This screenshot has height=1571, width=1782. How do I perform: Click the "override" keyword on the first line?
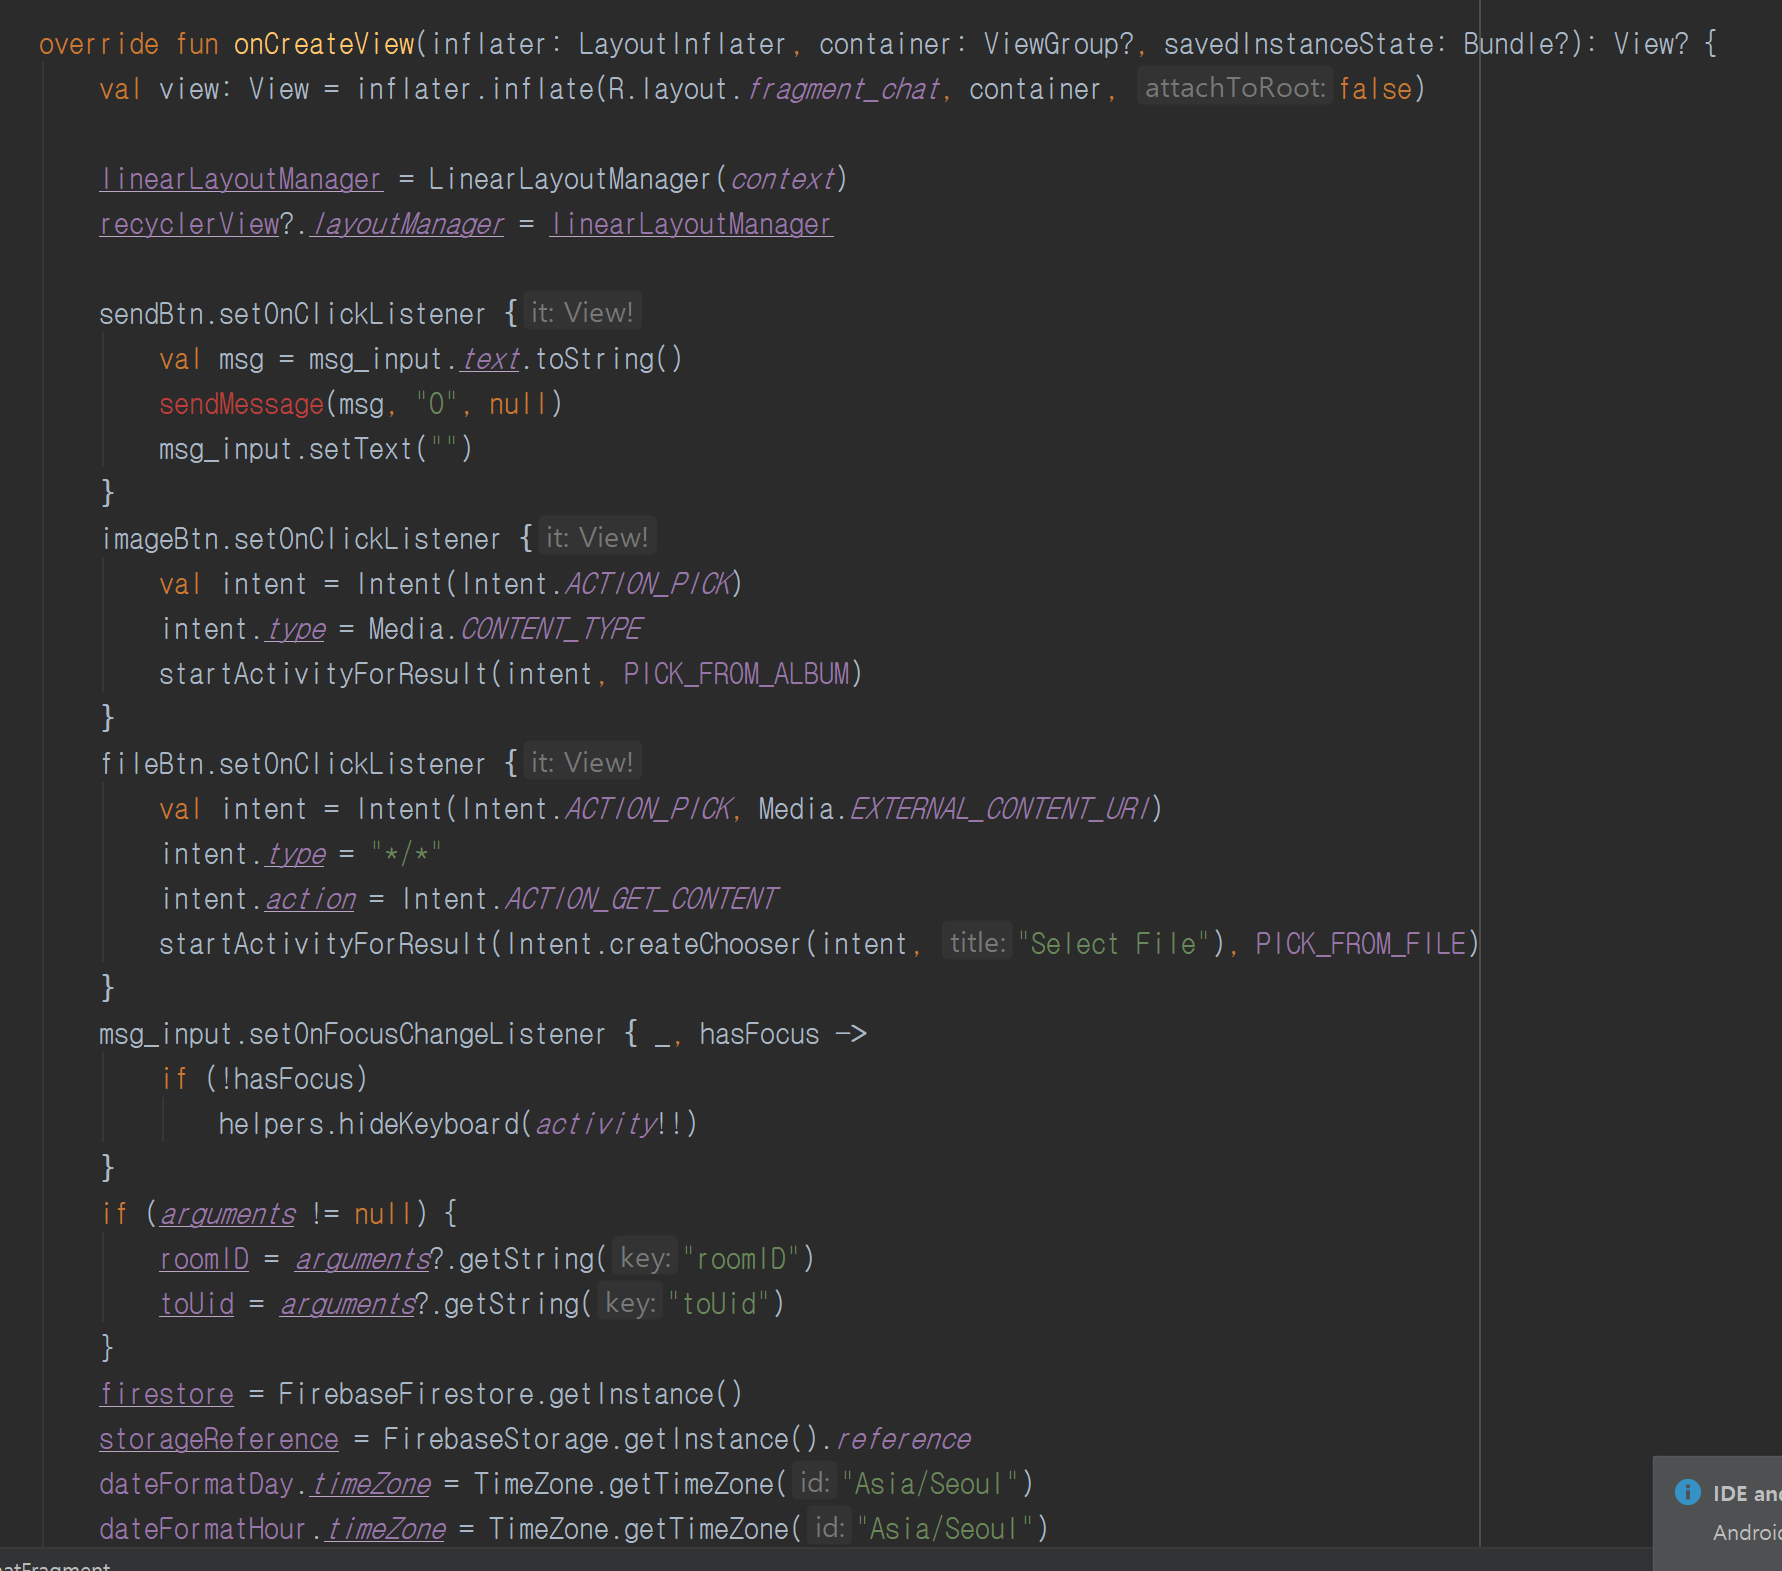click(x=99, y=44)
